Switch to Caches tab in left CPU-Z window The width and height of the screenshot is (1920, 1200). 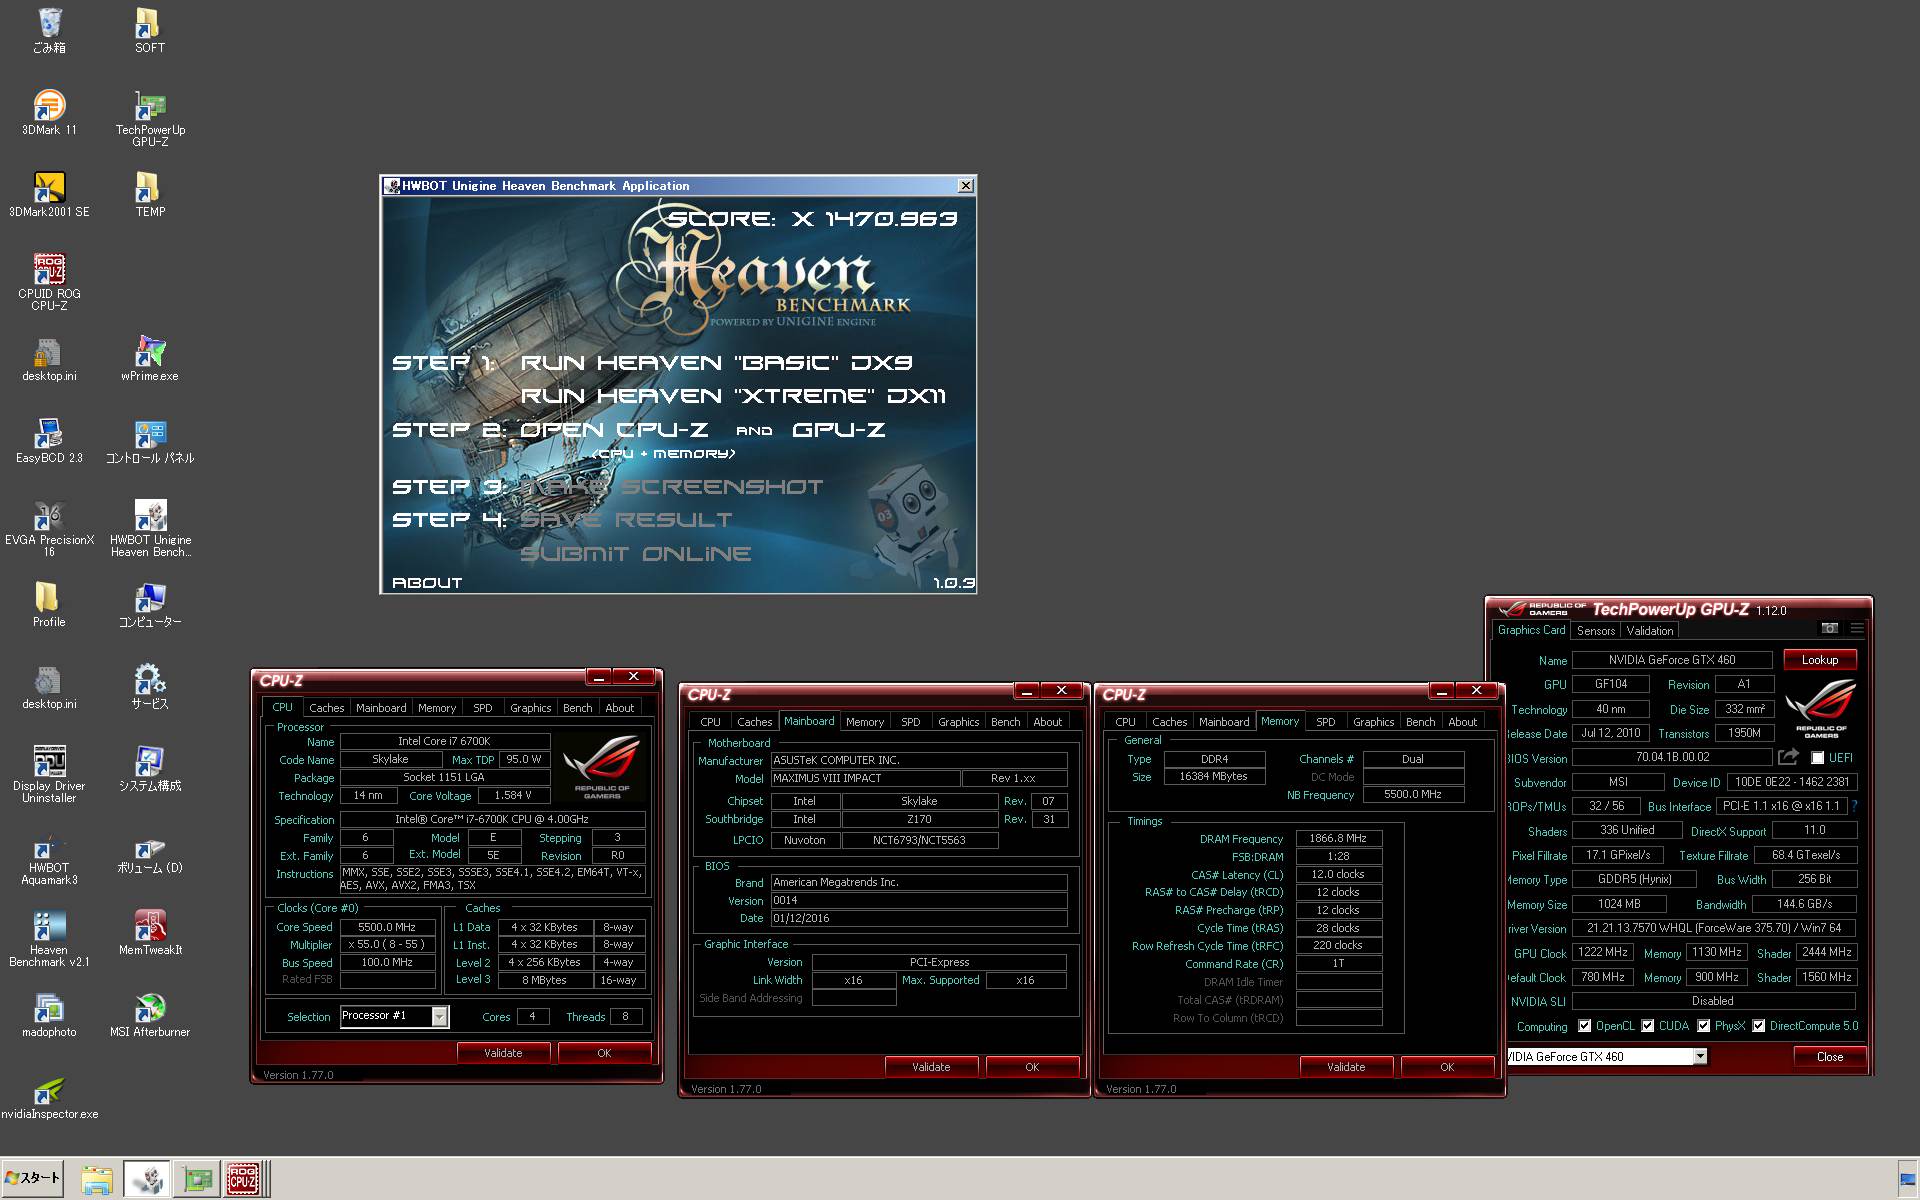[x=326, y=707]
